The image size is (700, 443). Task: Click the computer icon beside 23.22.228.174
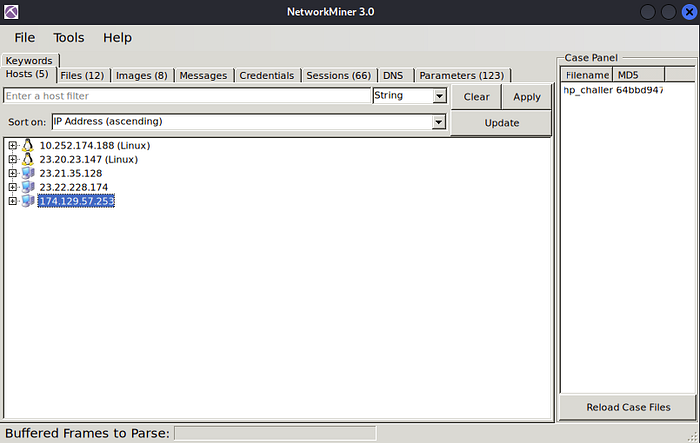pos(28,187)
